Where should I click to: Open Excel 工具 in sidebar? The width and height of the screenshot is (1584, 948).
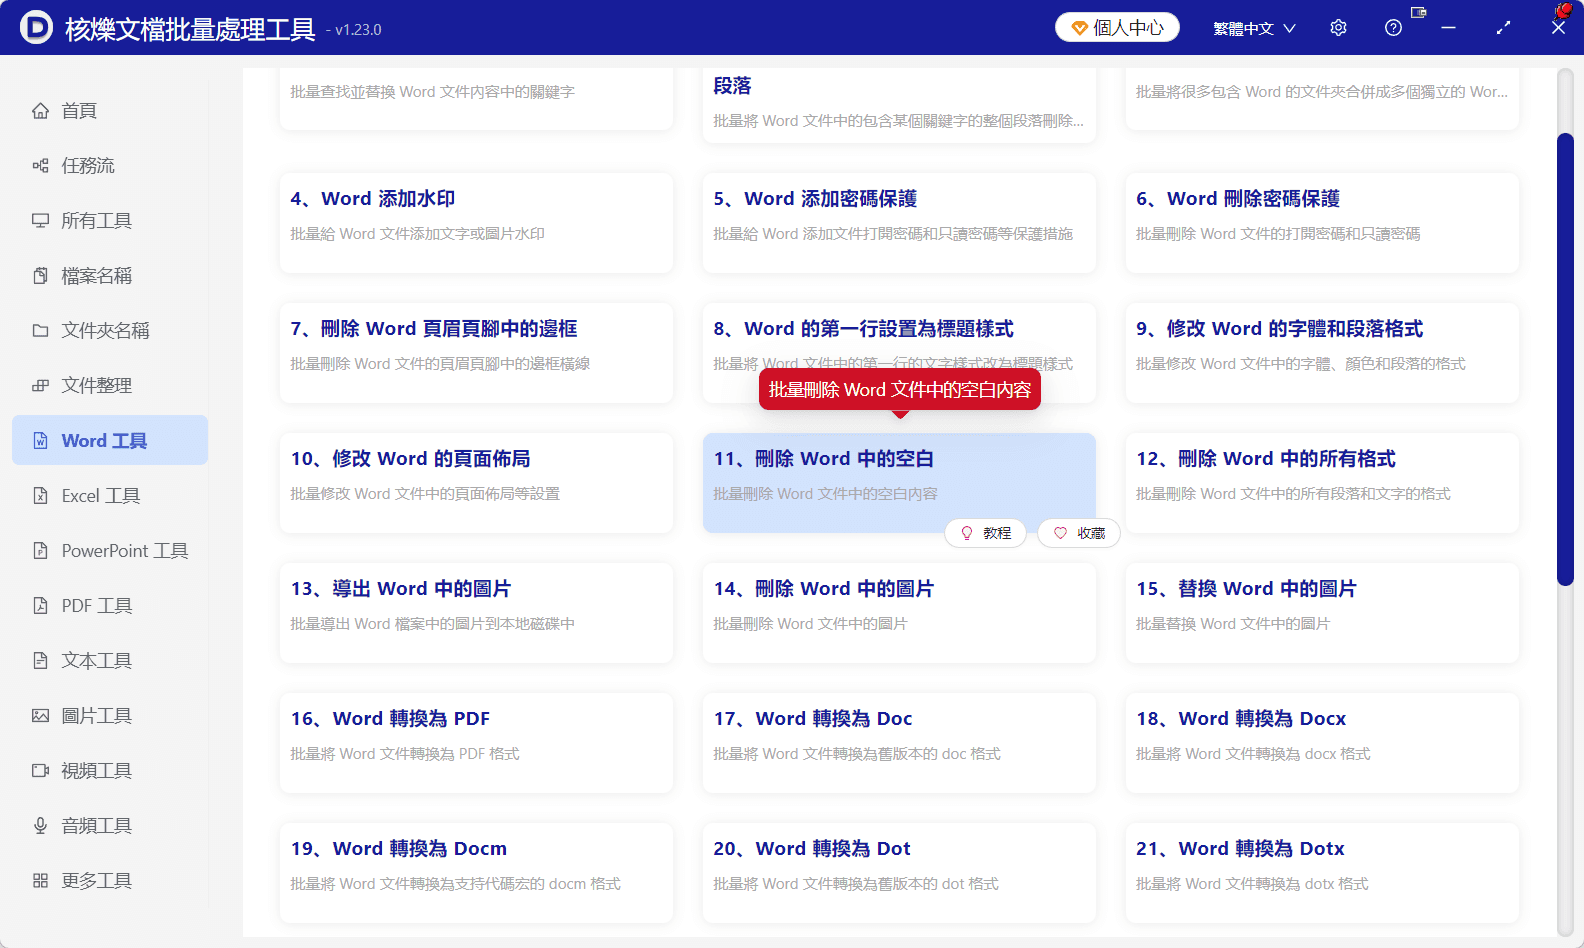coord(110,496)
